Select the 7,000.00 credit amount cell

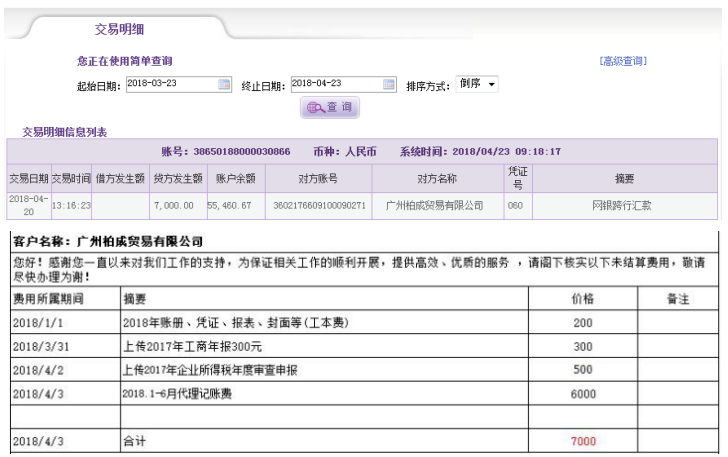click(x=178, y=205)
